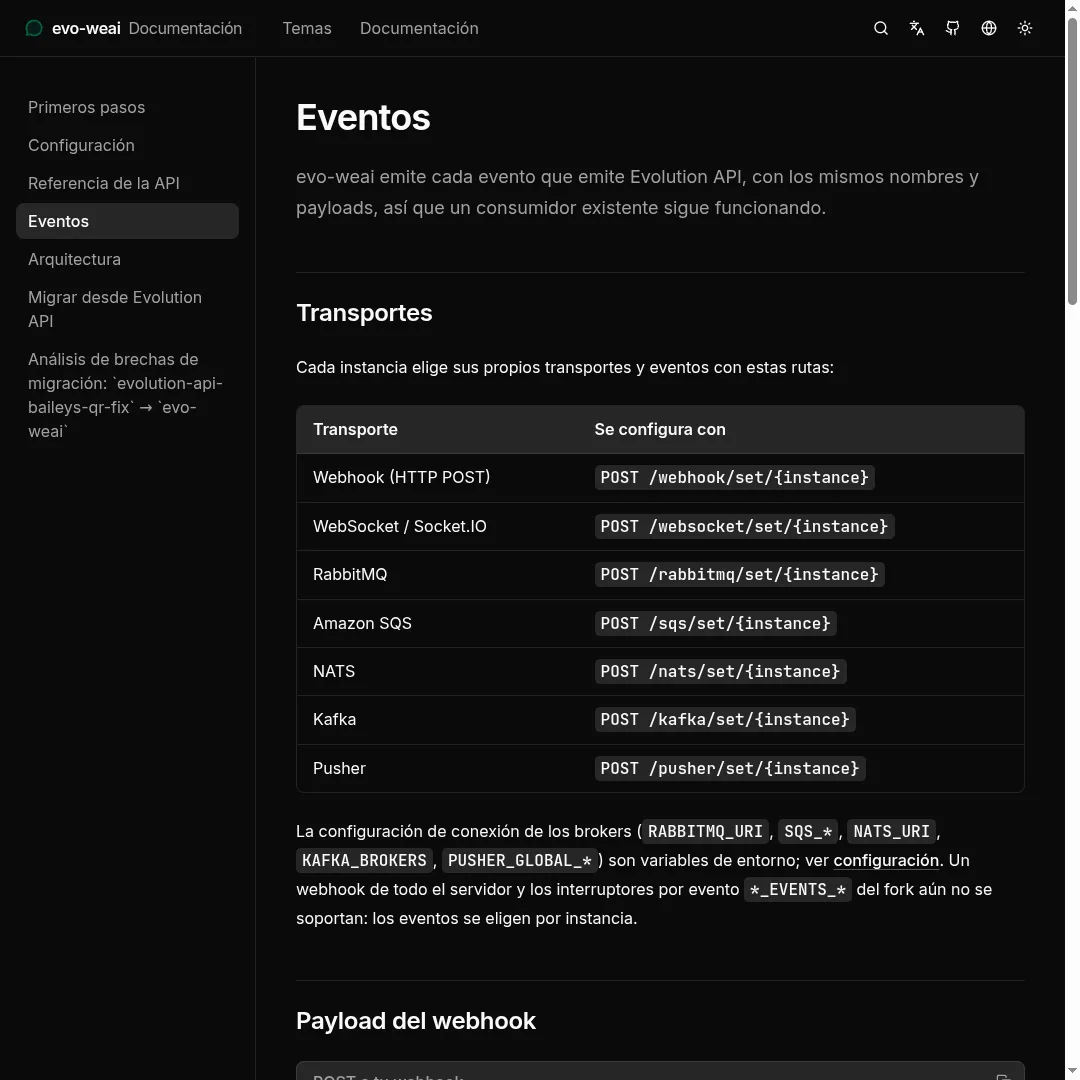
Task: Click the Transporte column header
Action: click(355, 429)
